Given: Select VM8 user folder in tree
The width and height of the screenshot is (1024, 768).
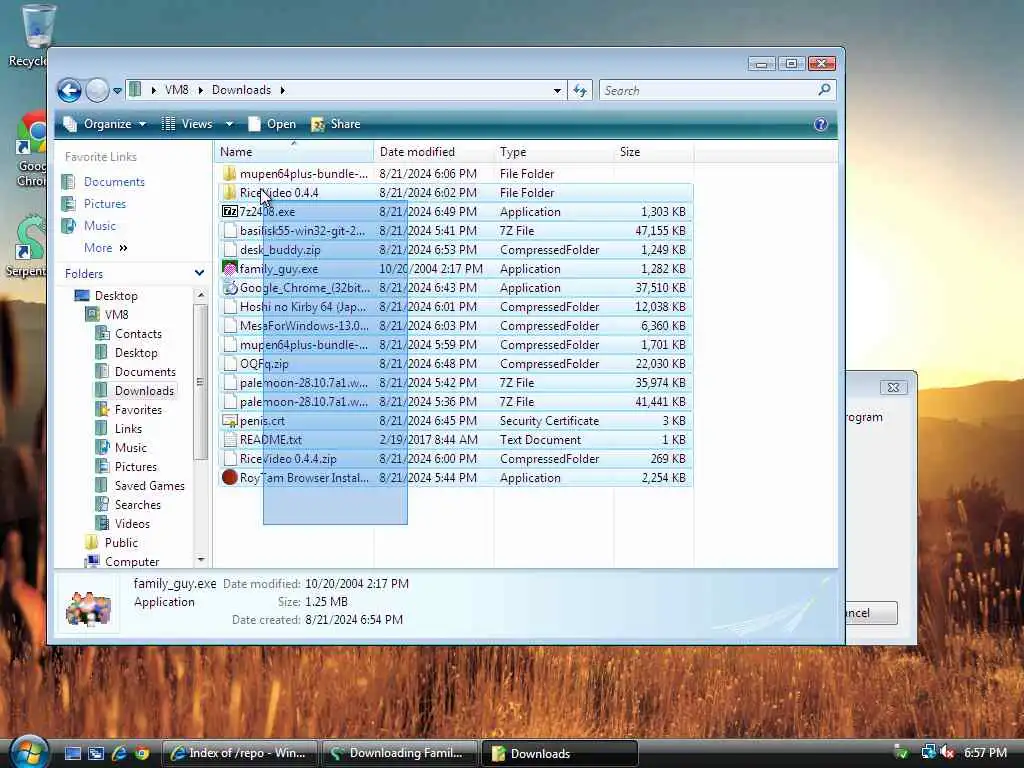Looking at the screenshot, I should tap(108, 315).
